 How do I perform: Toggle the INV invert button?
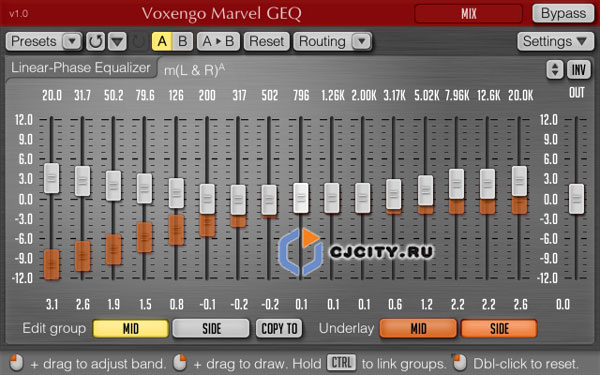click(578, 70)
